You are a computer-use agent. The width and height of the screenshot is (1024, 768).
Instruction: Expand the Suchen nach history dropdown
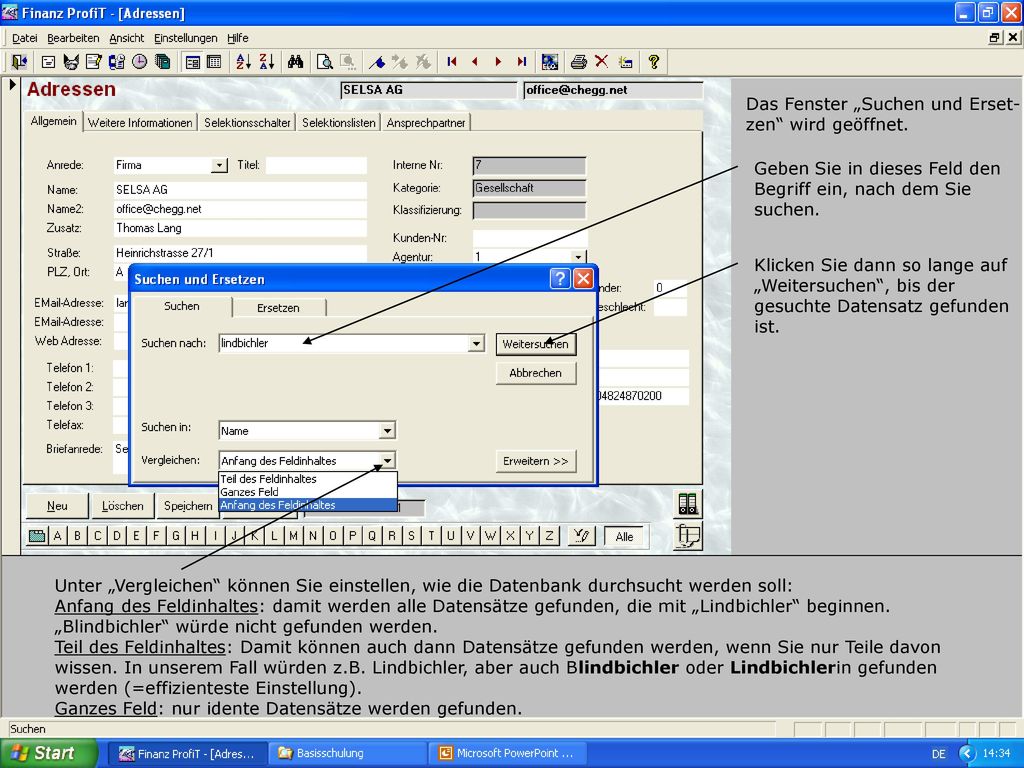pyautogui.click(x=477, y=344)
